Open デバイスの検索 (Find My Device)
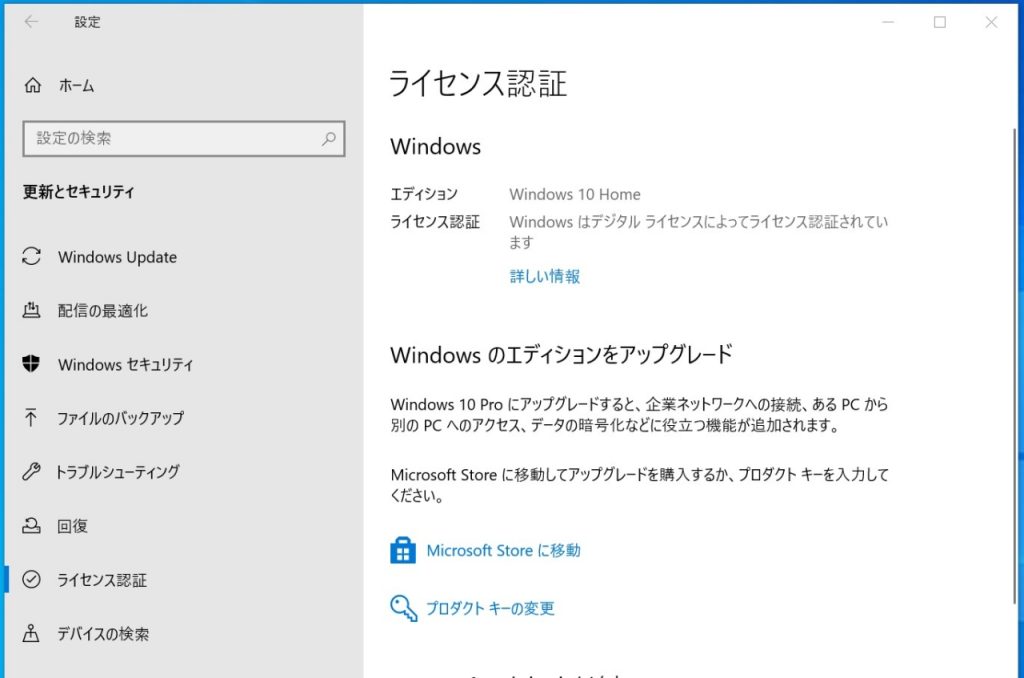This screenshot has width=1024, height=678. tap(105, 634)
